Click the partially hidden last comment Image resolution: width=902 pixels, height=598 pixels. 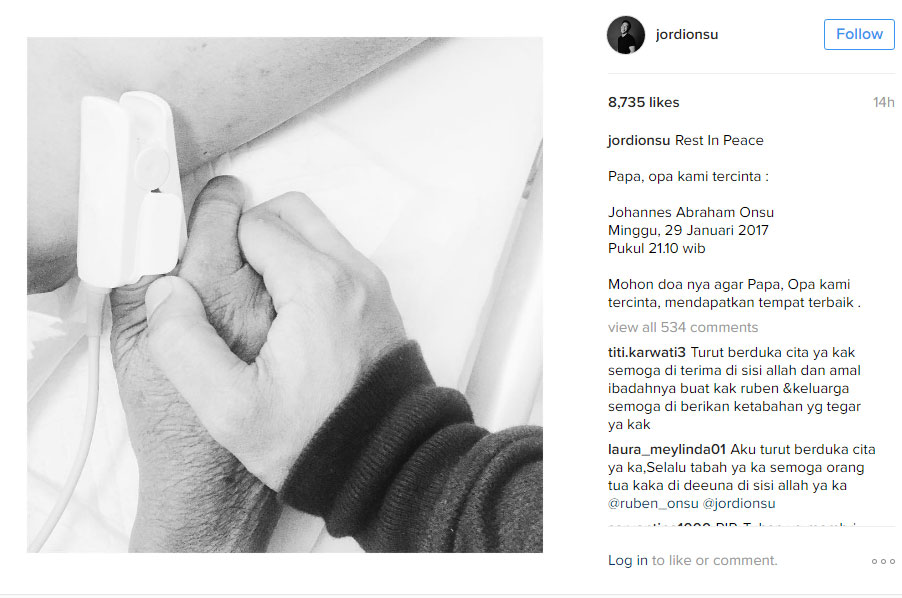click(x=732, y=523)
